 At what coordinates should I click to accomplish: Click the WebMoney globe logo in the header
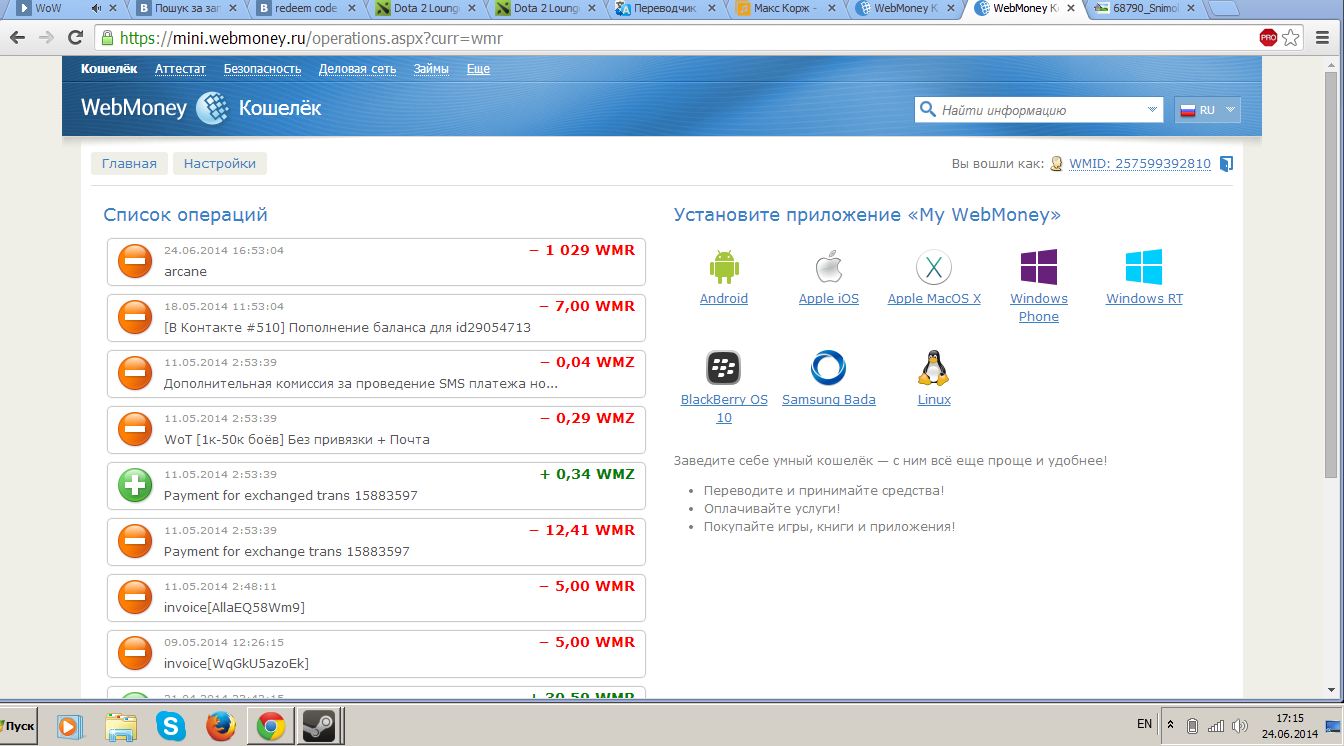tap(212, 108)
